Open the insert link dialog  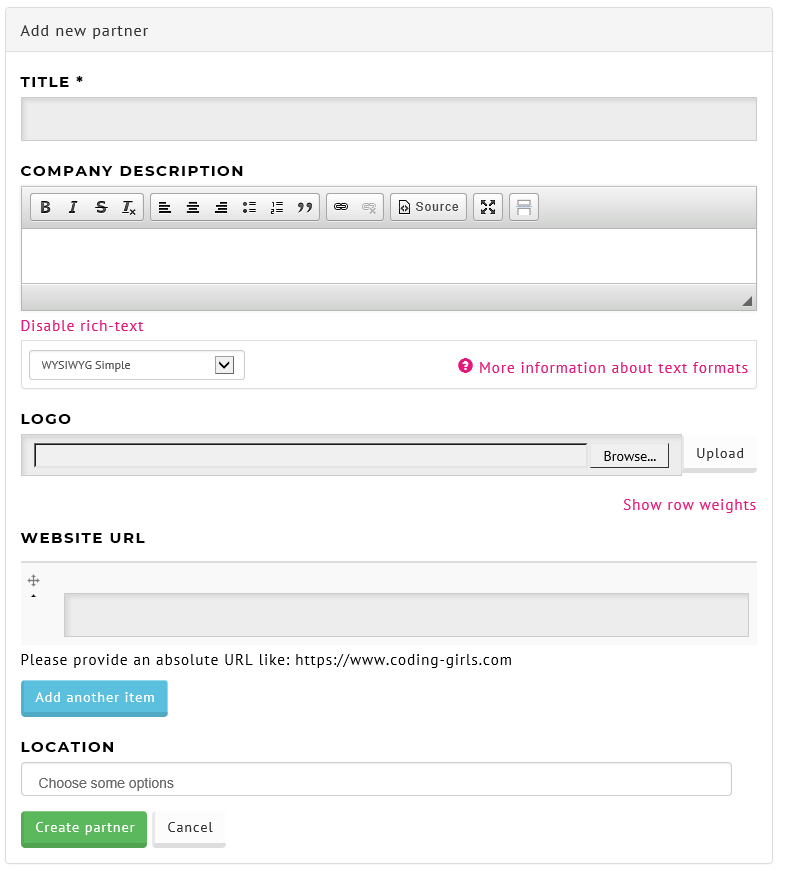(341, 207)
